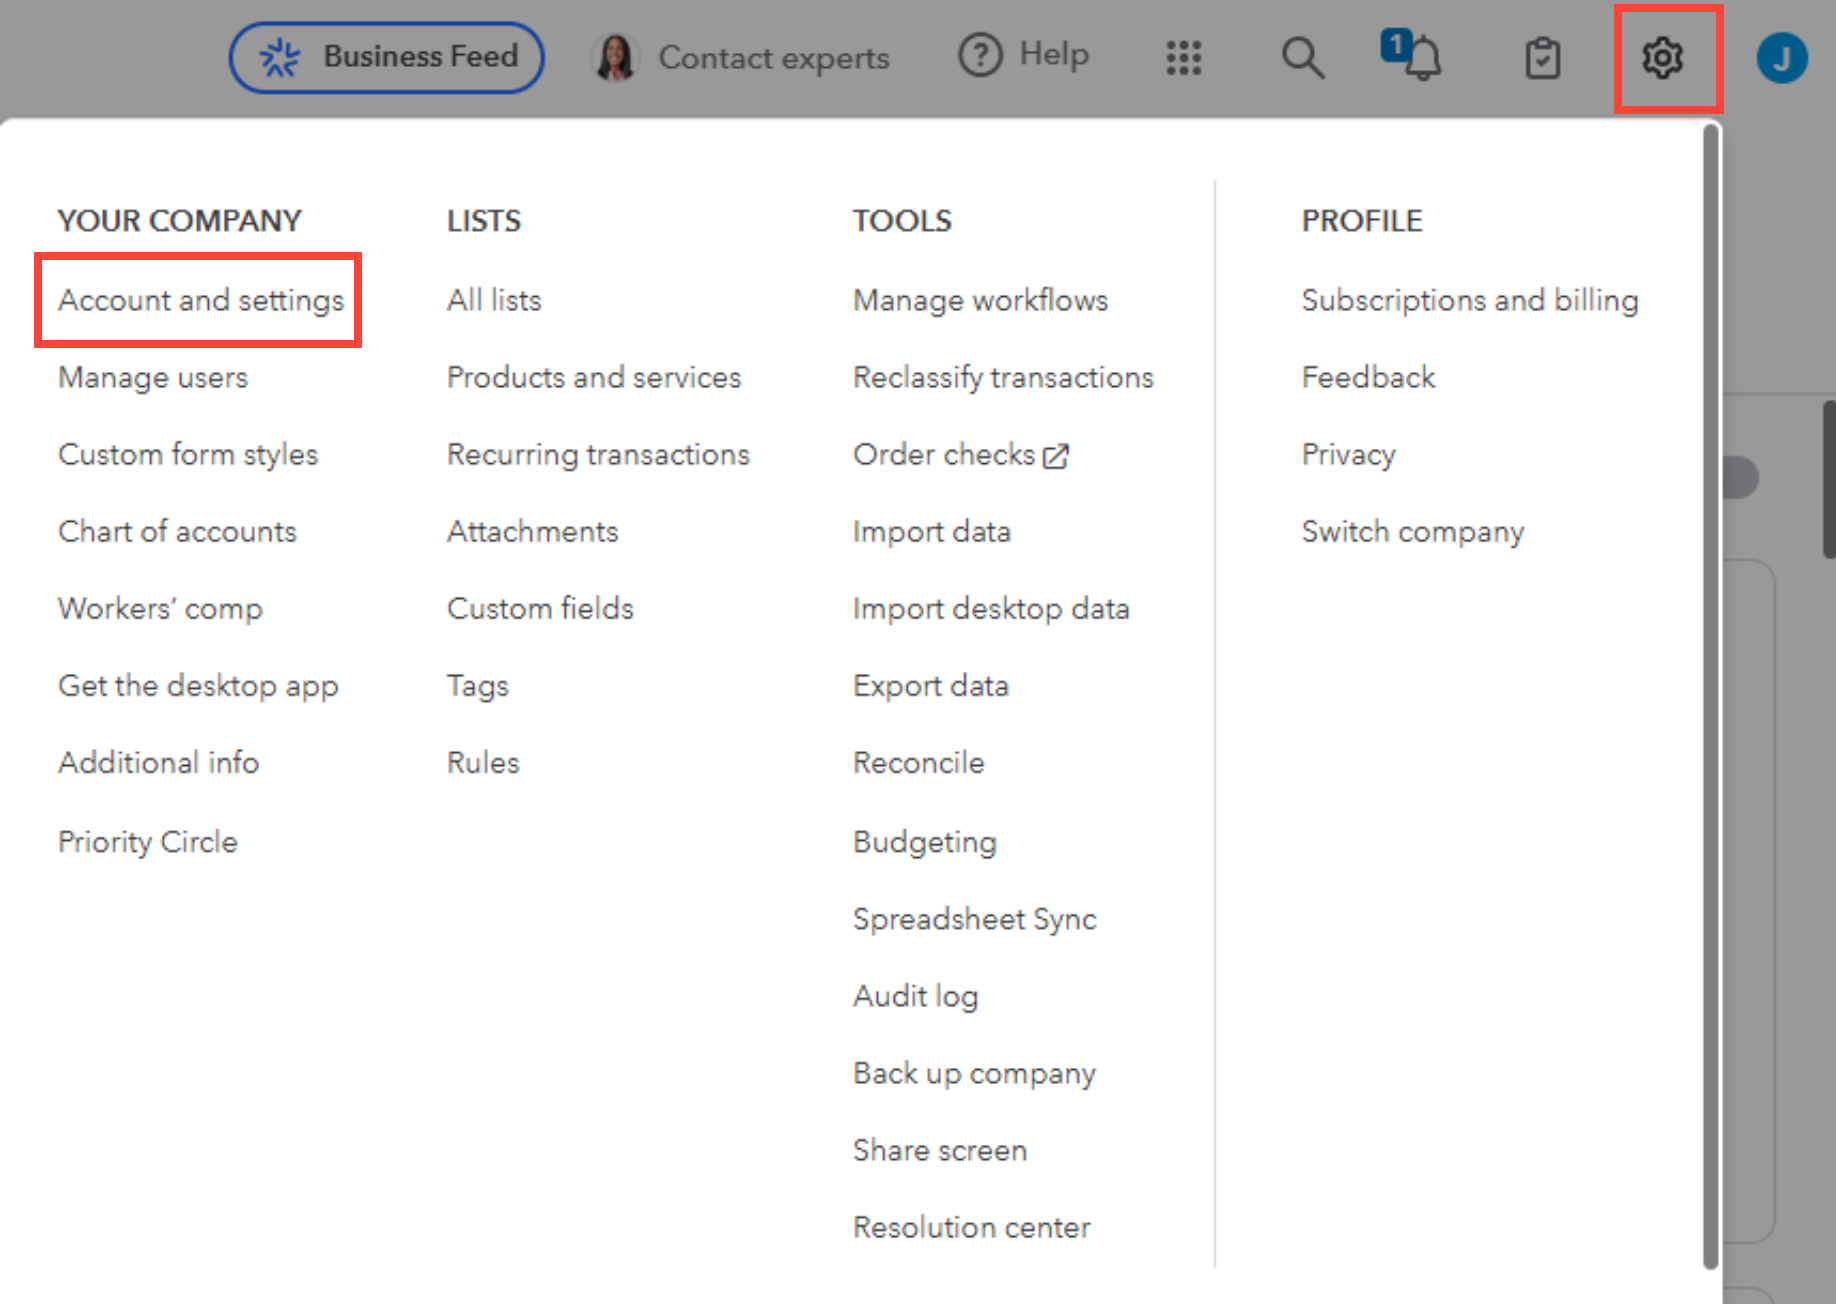The height and width of the screenshot is (1304, 1836).
Task: Open the Reconcile tool
Action: coord(918,763)
